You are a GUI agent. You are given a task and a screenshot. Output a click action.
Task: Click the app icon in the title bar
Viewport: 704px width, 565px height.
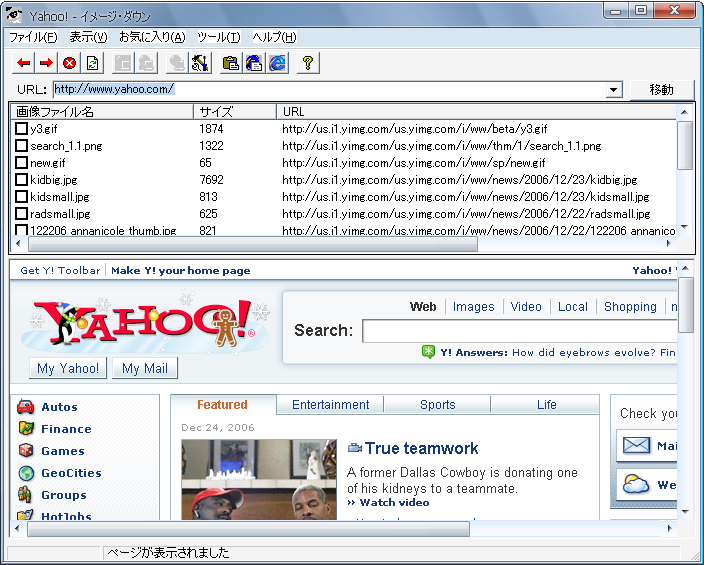[x=14, y=15]
